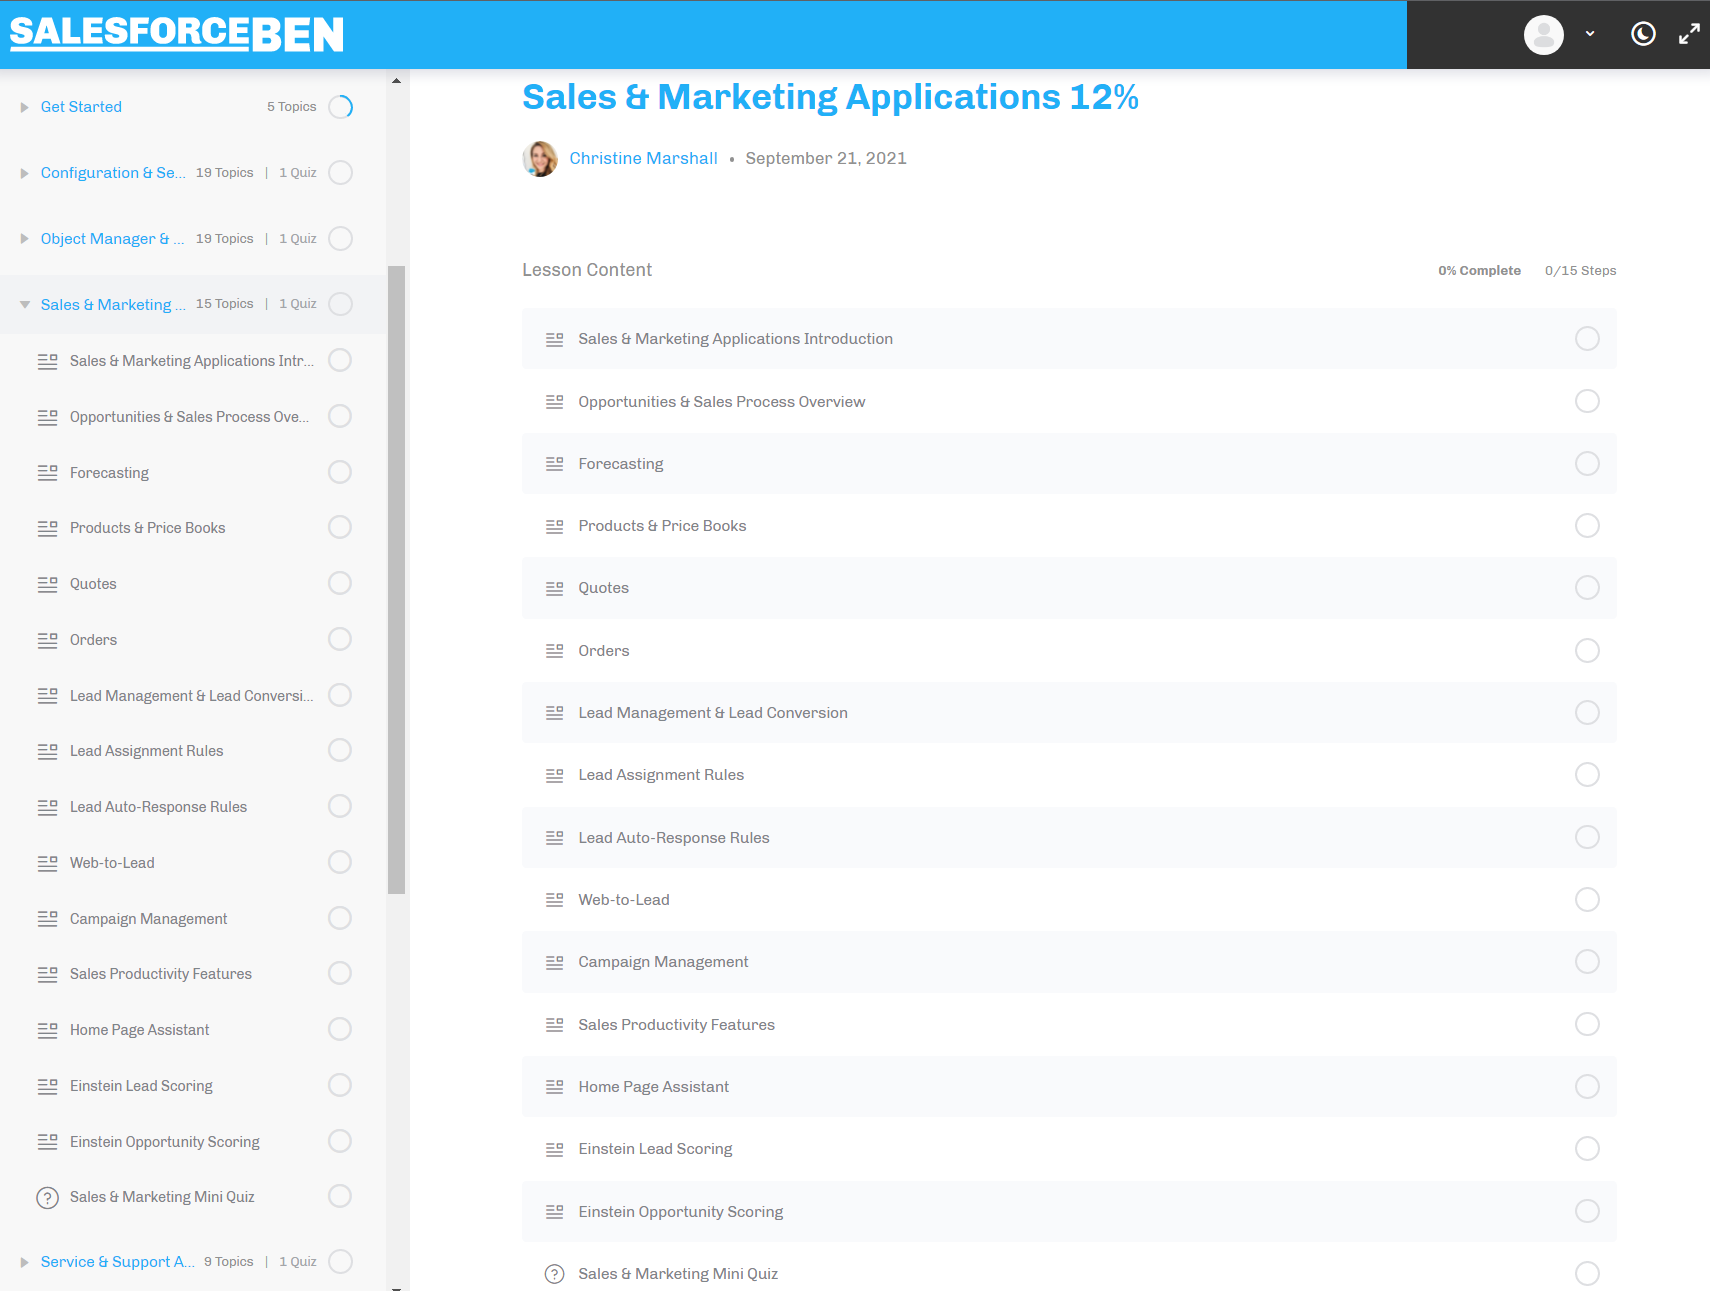Viewport: 1710px width, 1291px height.
Task: Click Sales & Marketing section progress circle
Action: pos(340,304)
